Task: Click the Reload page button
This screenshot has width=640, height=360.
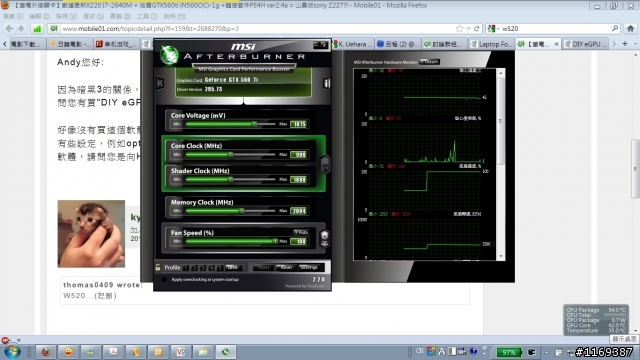Action: pyautogui.click(x=476, y=29)
